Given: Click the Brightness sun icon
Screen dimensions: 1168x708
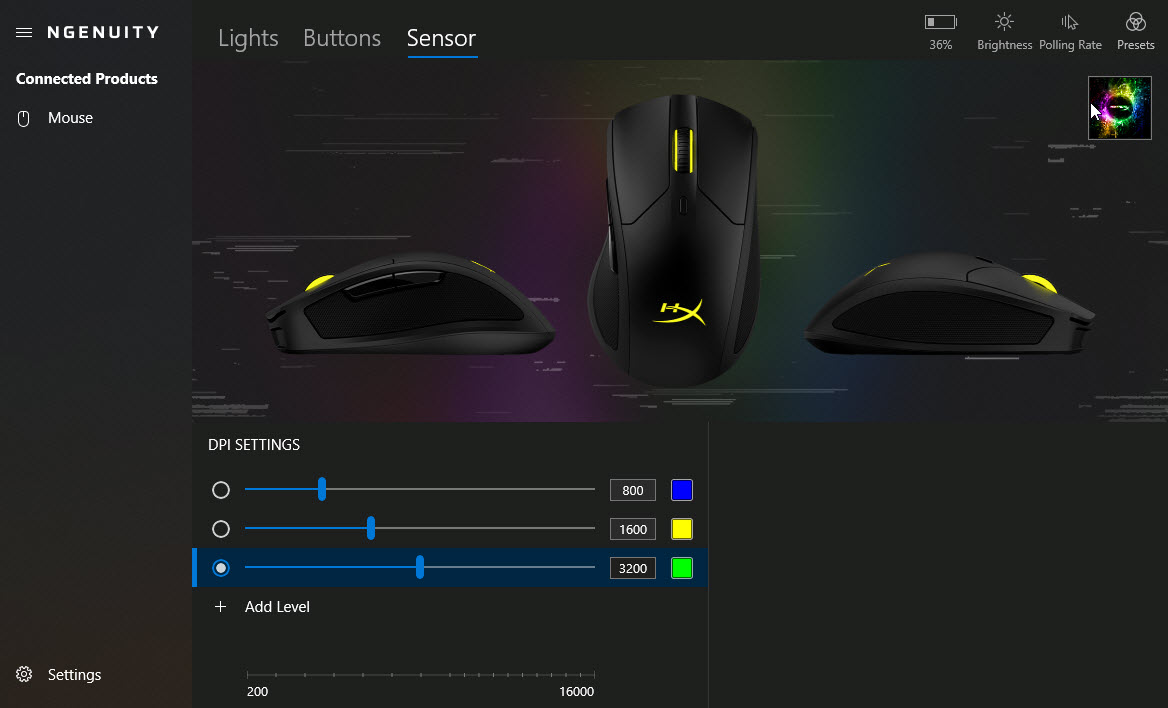Looking at the screenshot, I should click(x=1004, y=22).
